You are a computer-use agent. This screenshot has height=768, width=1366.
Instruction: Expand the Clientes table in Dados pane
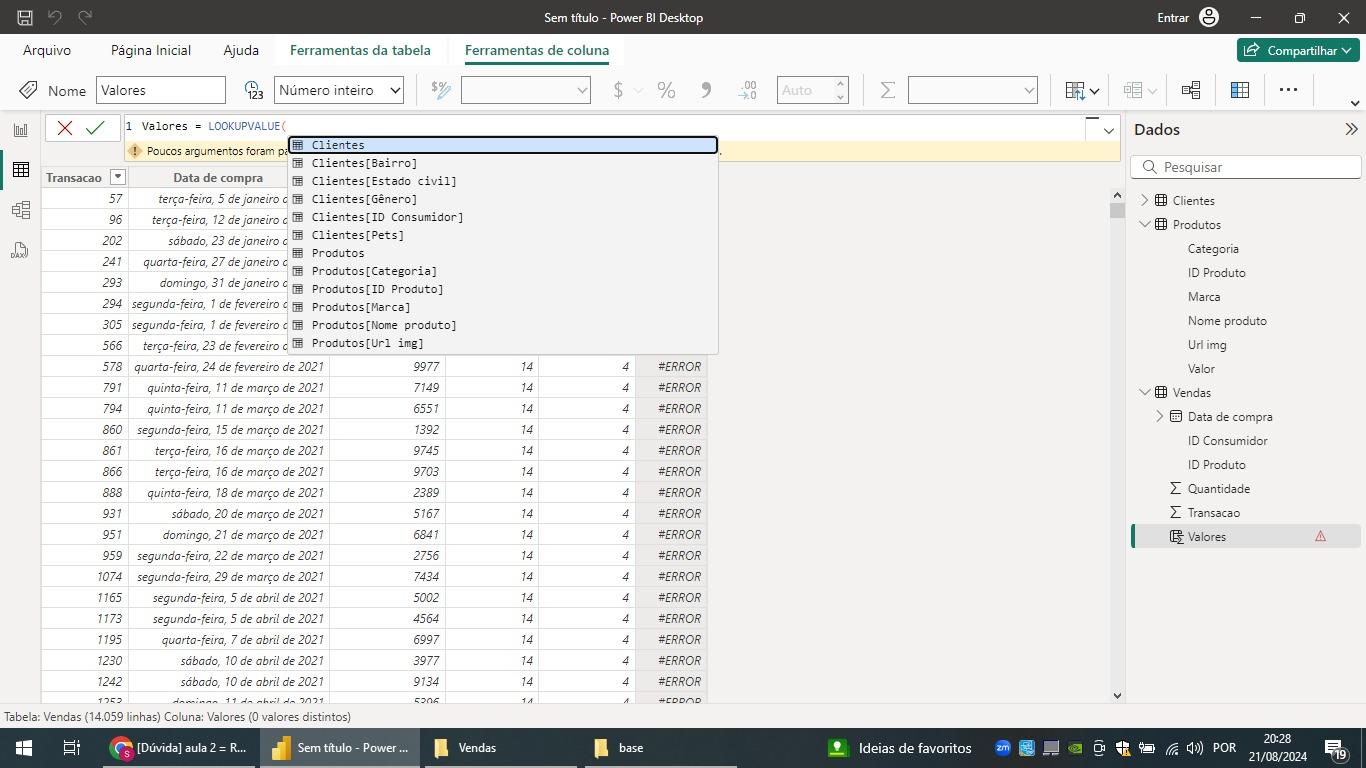point(1145,200)
